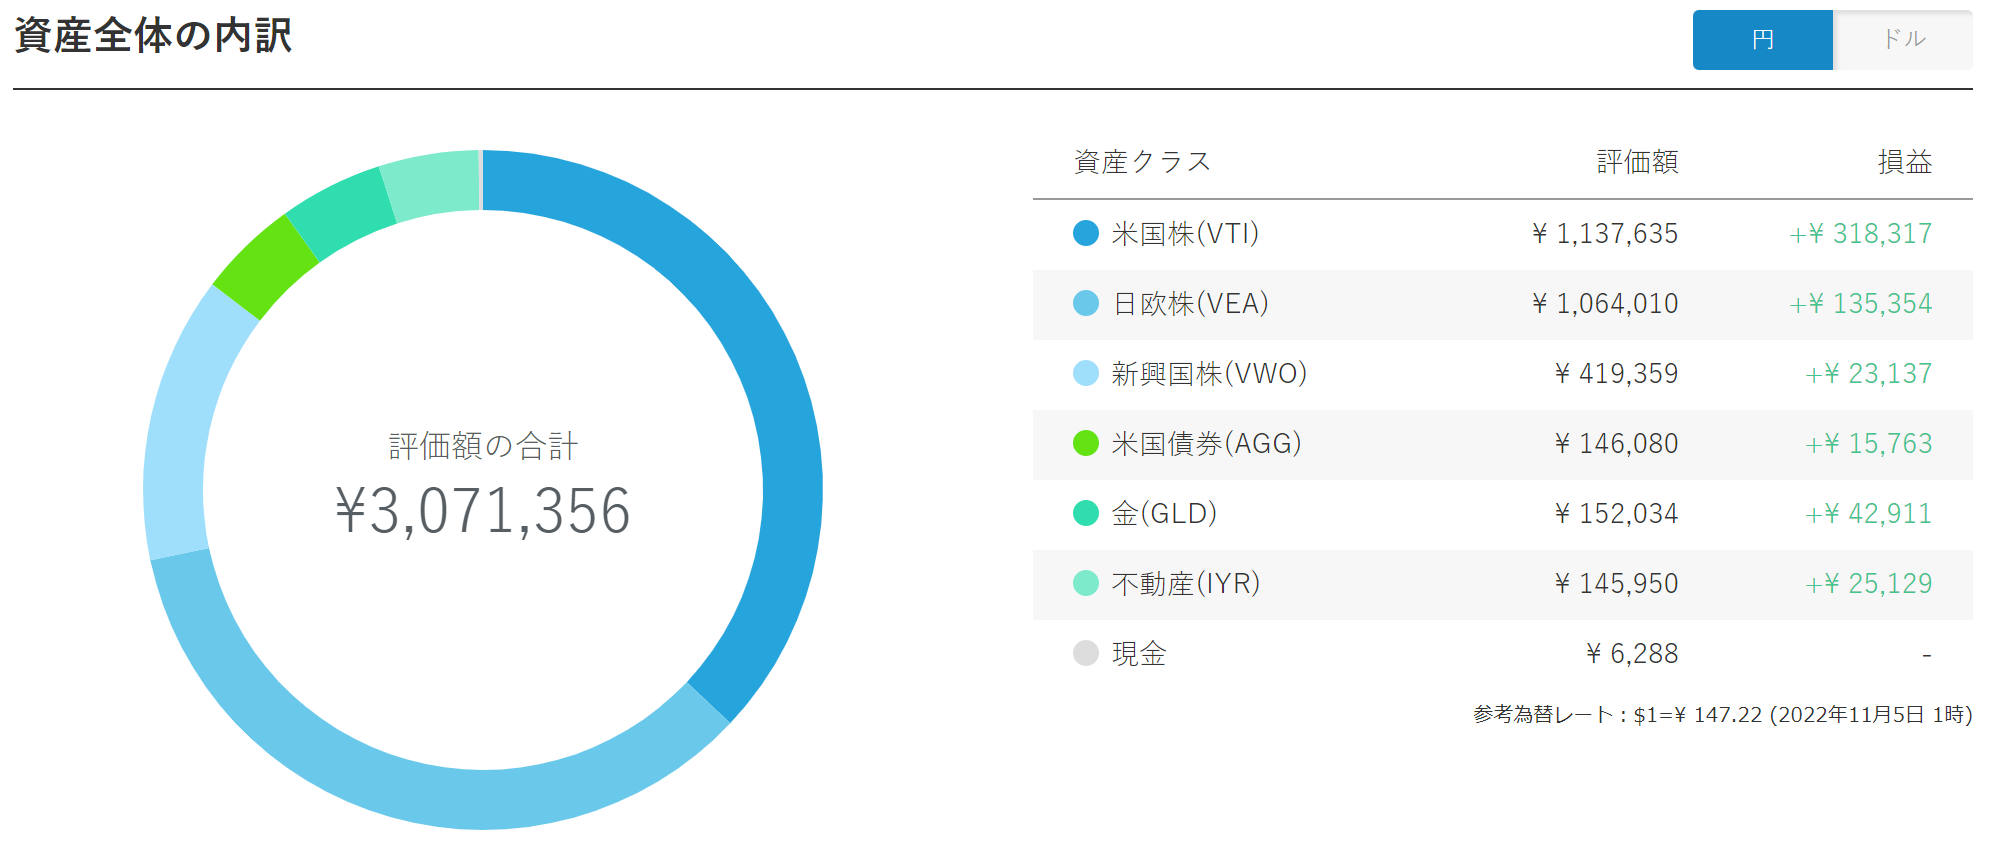Select the 日欧株(VEA) asset class label

pyautogui.click(x=1190, y=303)
